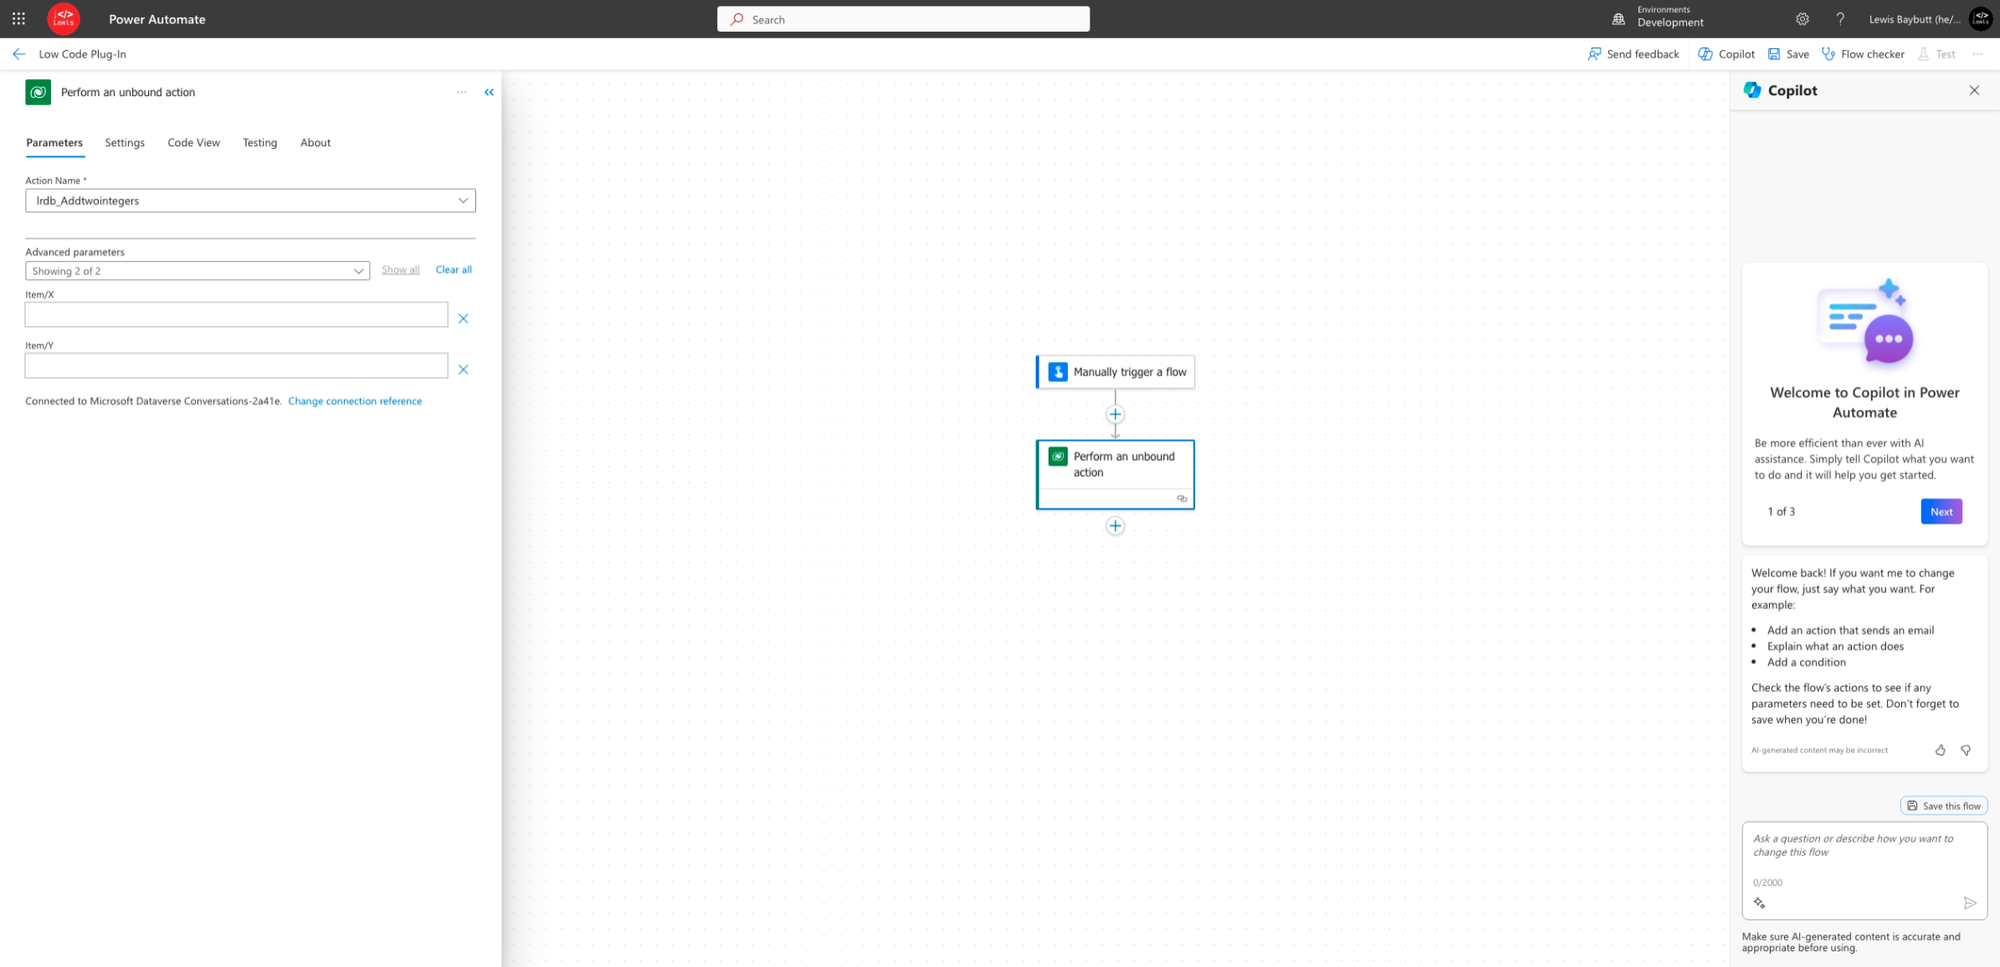Run the Flow checker

click(x=1863, y=54)
